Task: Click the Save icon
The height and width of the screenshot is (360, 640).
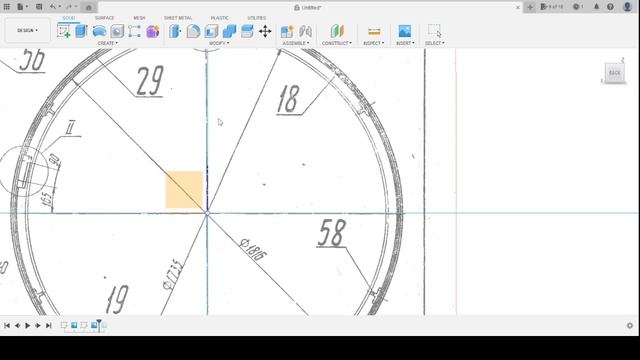Action: [x=39, y=7]
